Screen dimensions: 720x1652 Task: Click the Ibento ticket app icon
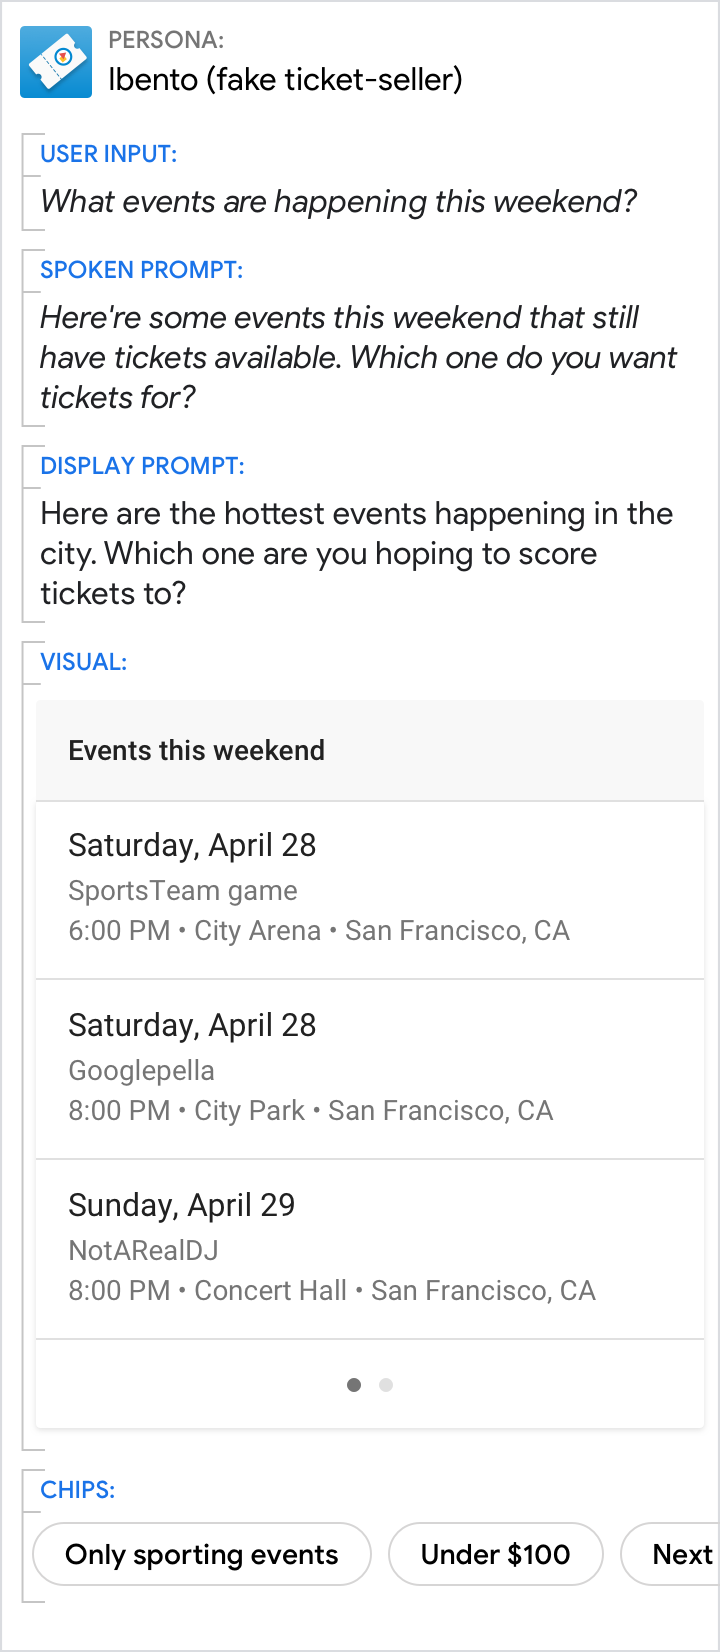point(56,62)
